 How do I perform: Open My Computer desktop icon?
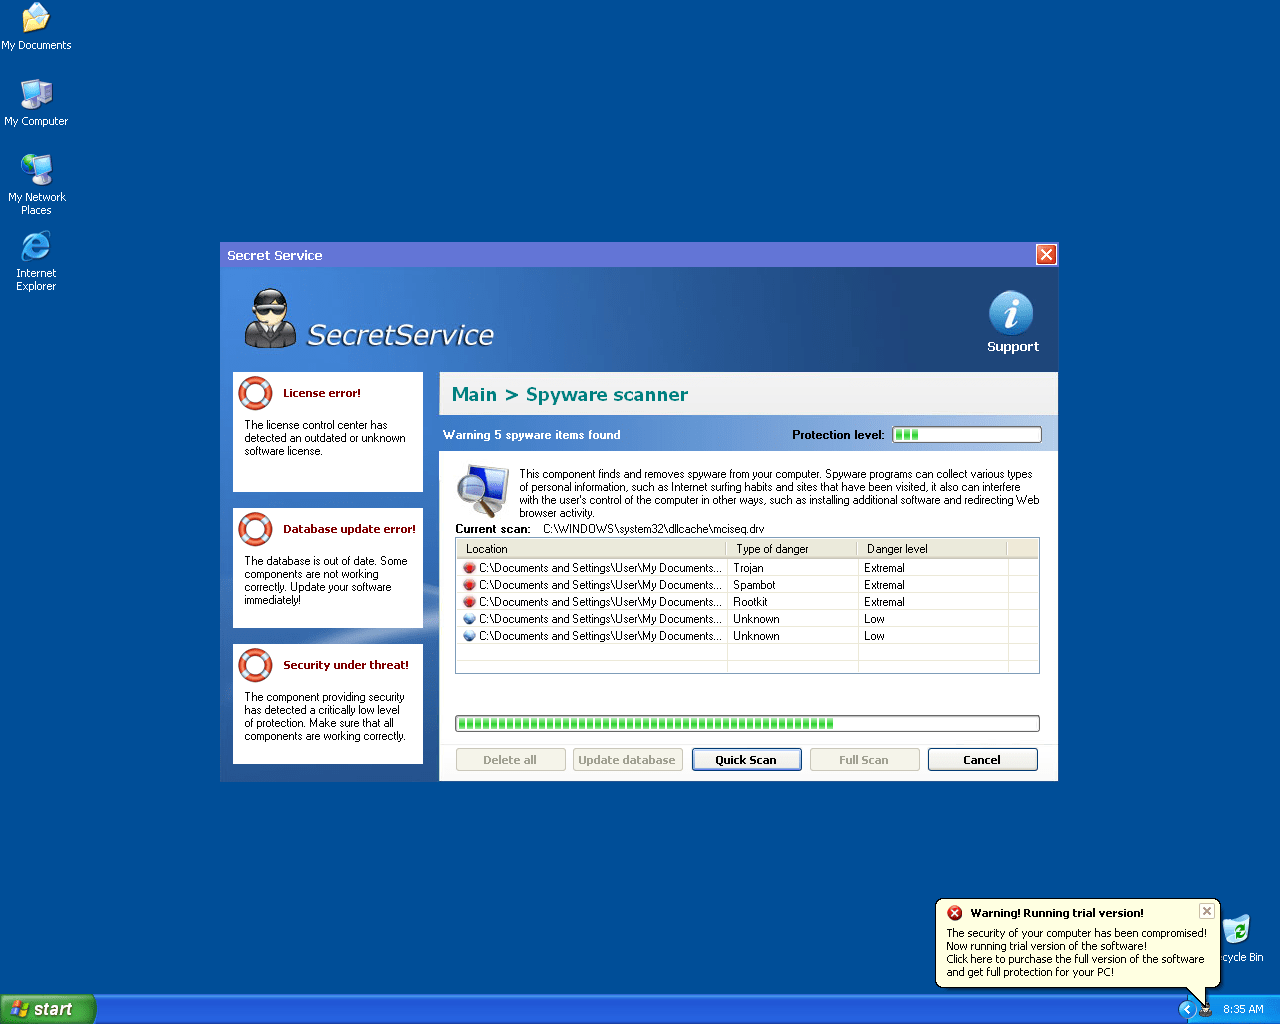click(x=36, y=95)
